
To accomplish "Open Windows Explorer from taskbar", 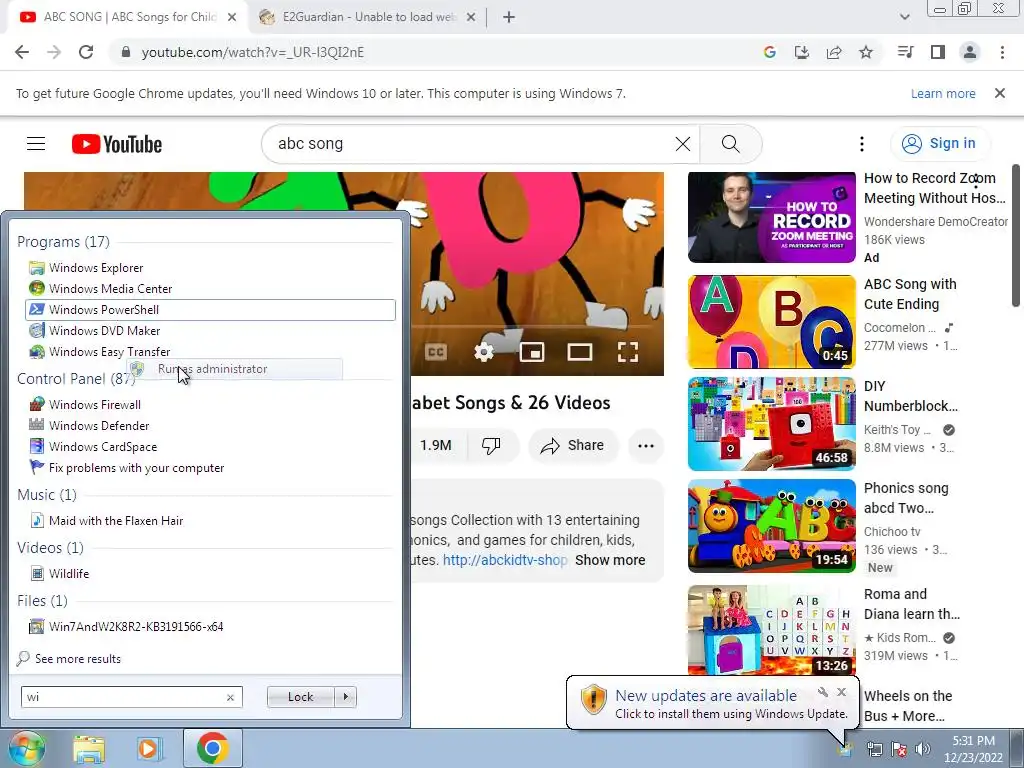I will [x=89, y=749].
